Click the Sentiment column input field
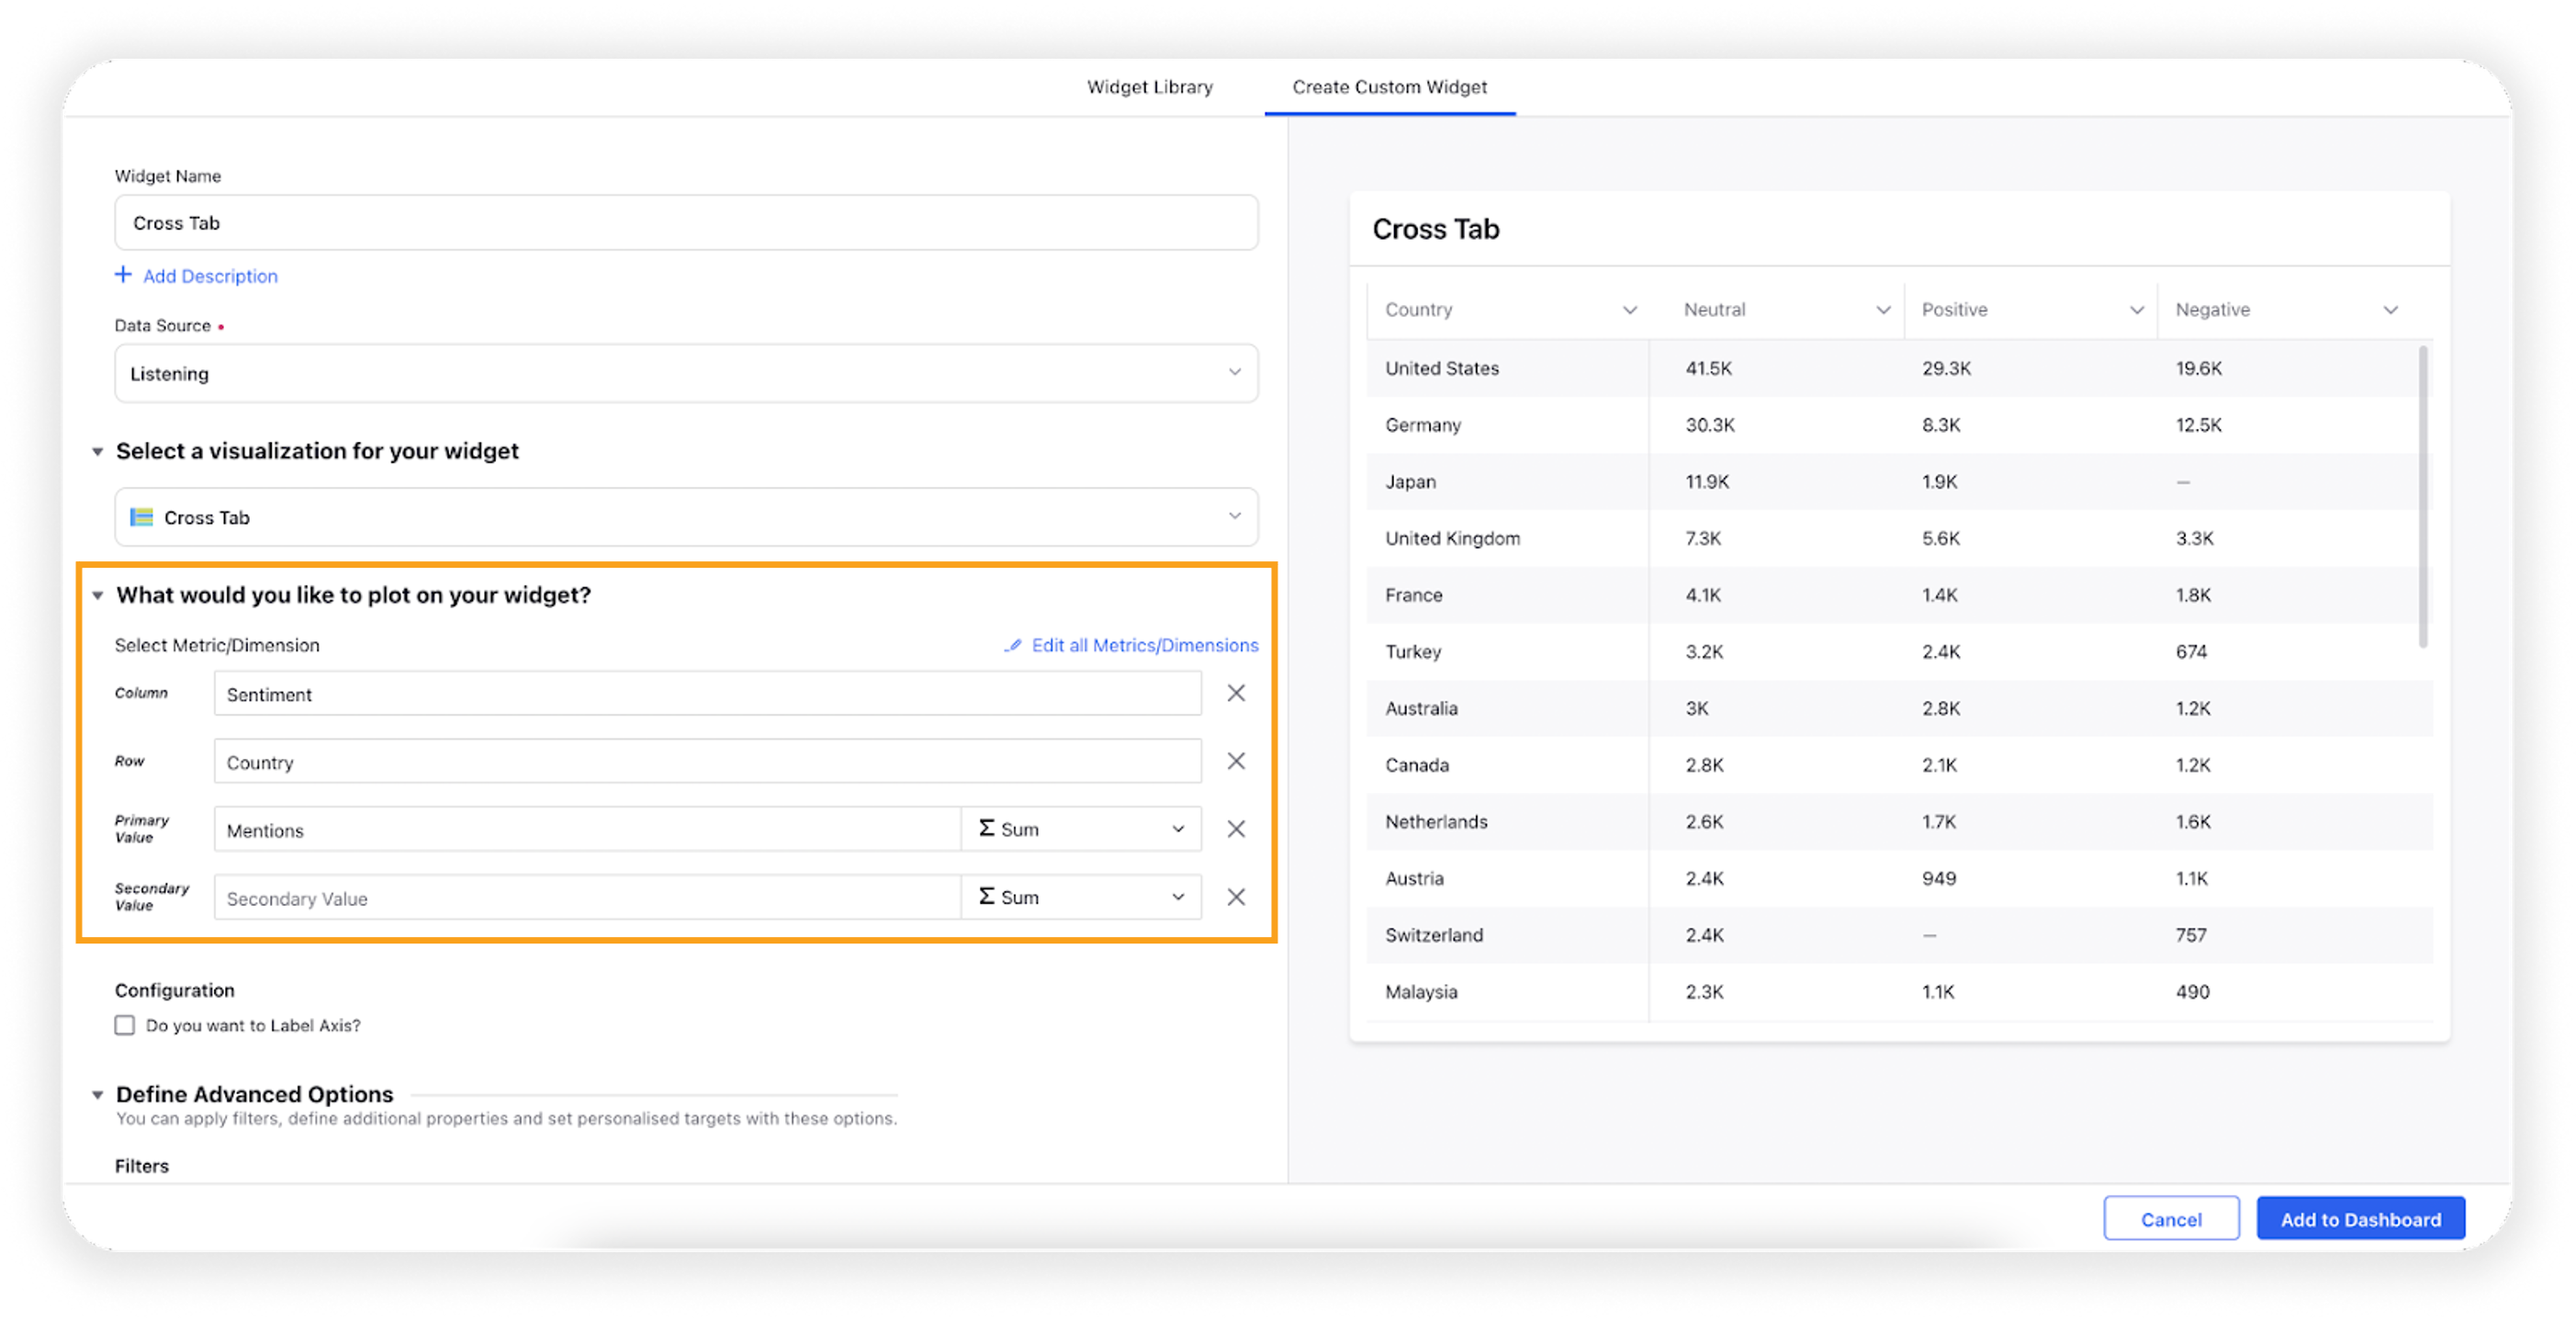2576x1322 pixels. (x=707, y=693)
